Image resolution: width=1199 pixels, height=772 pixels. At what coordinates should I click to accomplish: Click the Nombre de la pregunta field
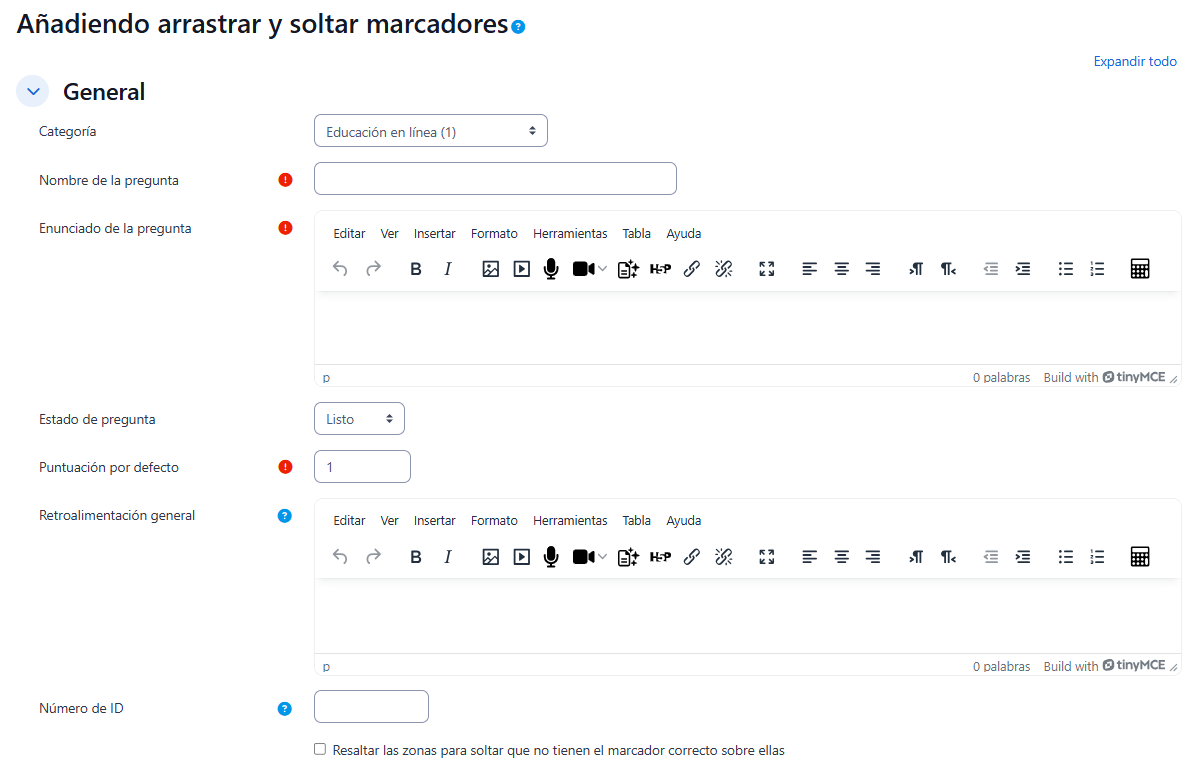coord(495,179)
